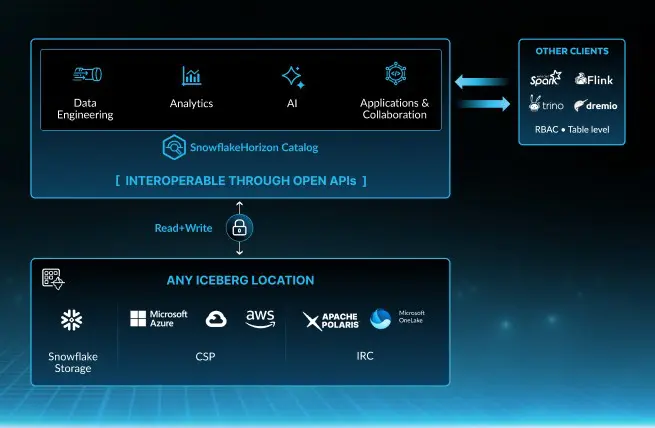This screenshot has width=655, height=428.
Task: Select the Snowflake Storage snowflake icon
Action: pos(72,321)
